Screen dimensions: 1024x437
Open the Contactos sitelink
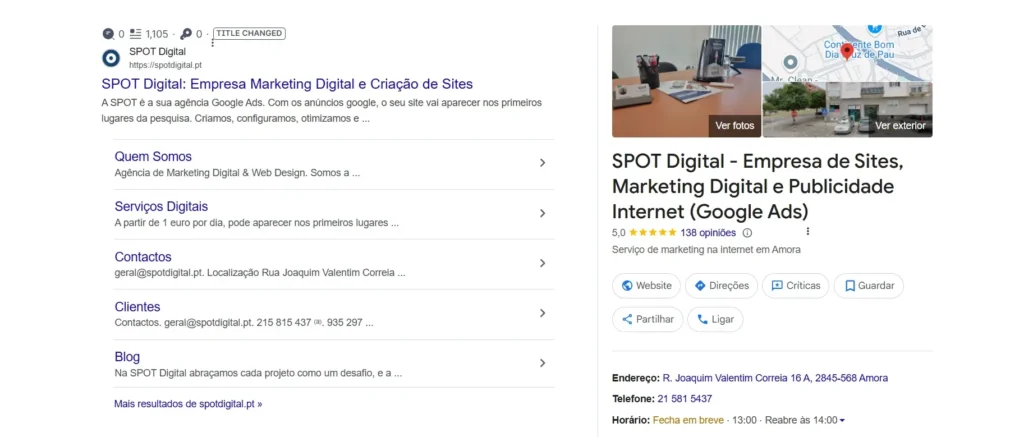pos(143,257)
